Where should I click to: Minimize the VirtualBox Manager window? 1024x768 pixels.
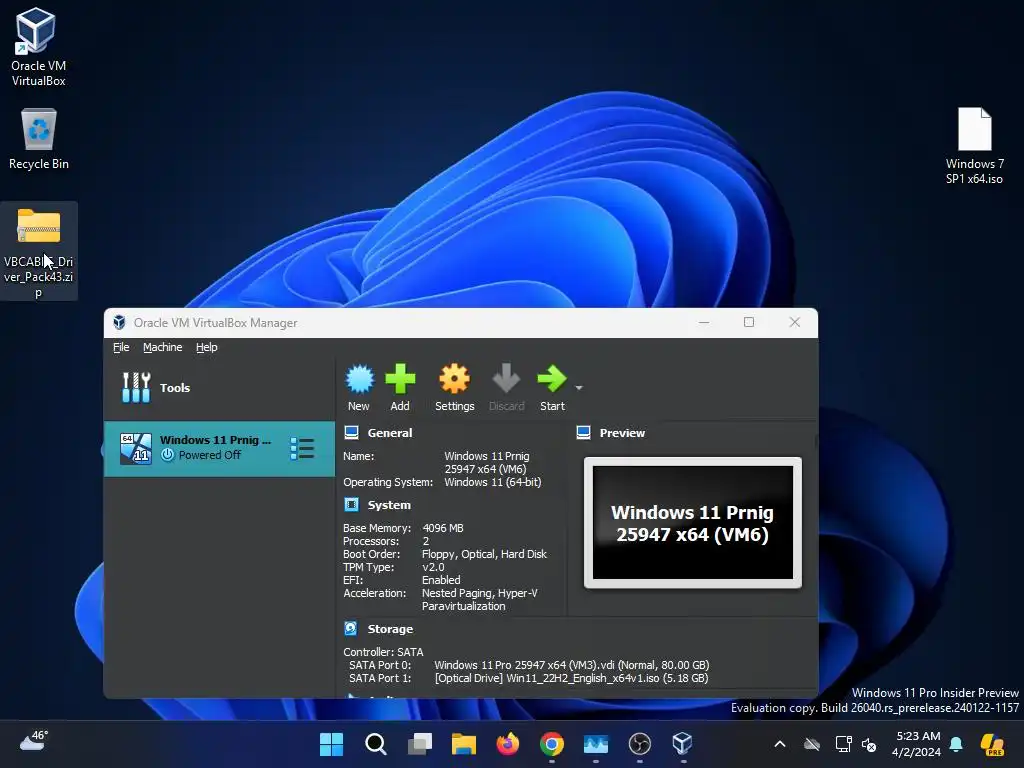tap(704, 323)
